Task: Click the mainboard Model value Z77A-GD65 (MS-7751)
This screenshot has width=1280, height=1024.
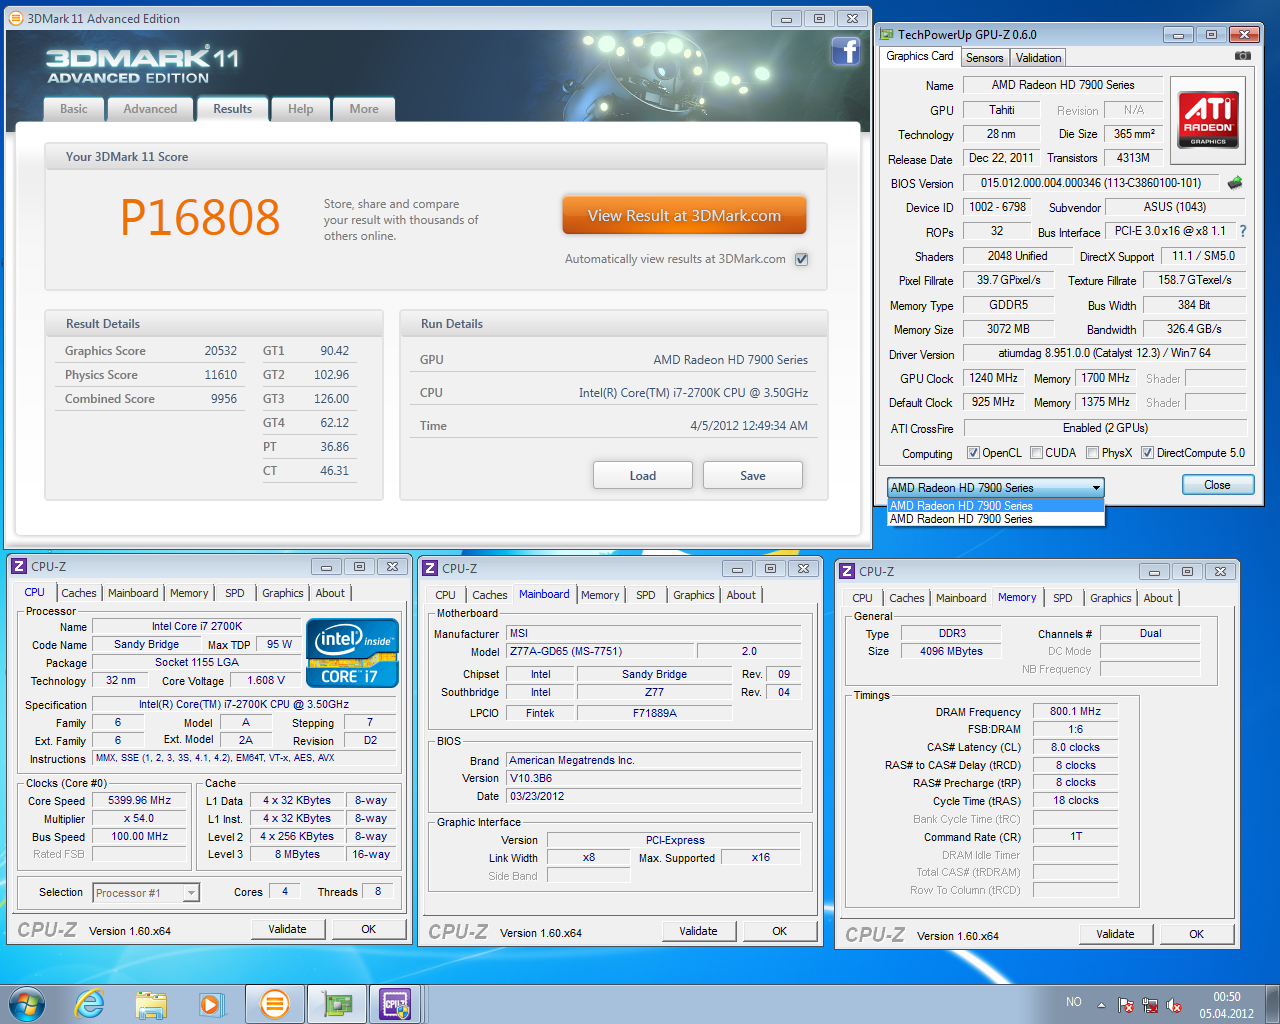Action: [x=603, y=651]
